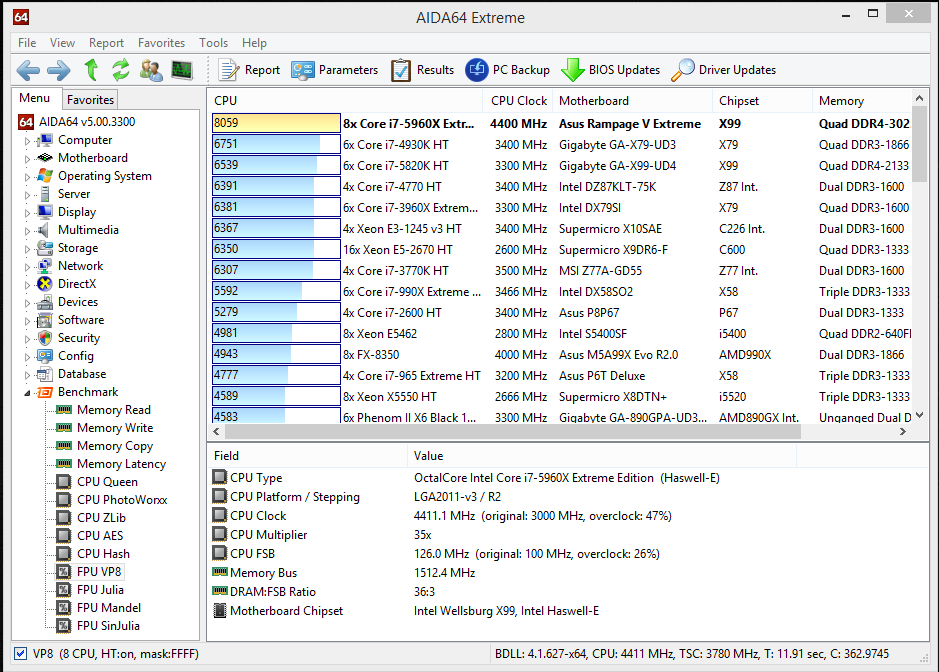Image resolution: width=939 pixels, height=672 pixels.
Task: Collapse the Benchmark tree node
Action: tap(27, 393)
